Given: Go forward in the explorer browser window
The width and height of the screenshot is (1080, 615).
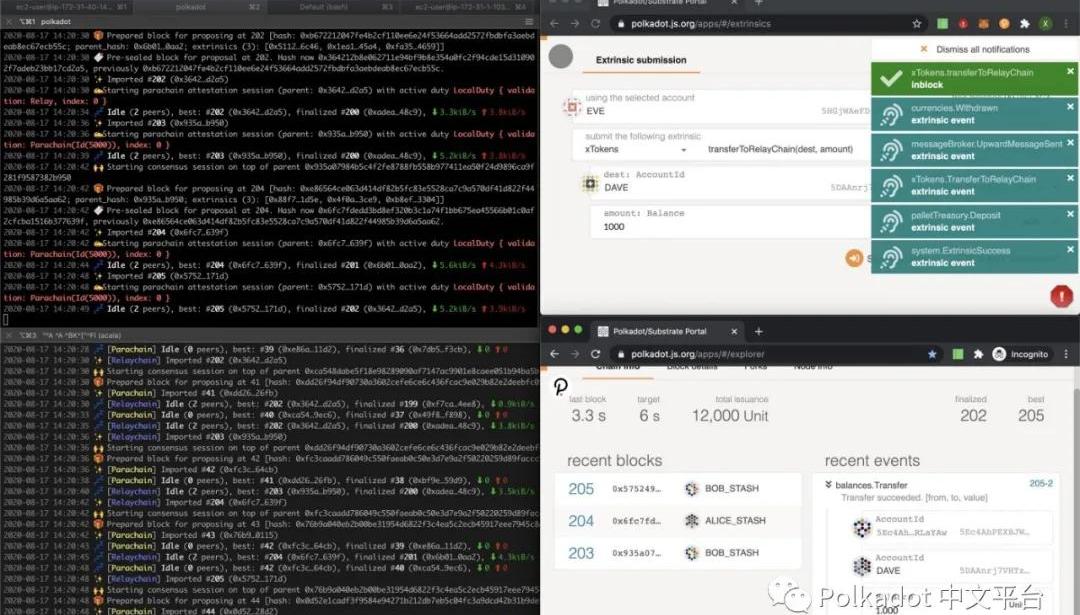Looking at the screenshot, I should (x=574, y=354).
